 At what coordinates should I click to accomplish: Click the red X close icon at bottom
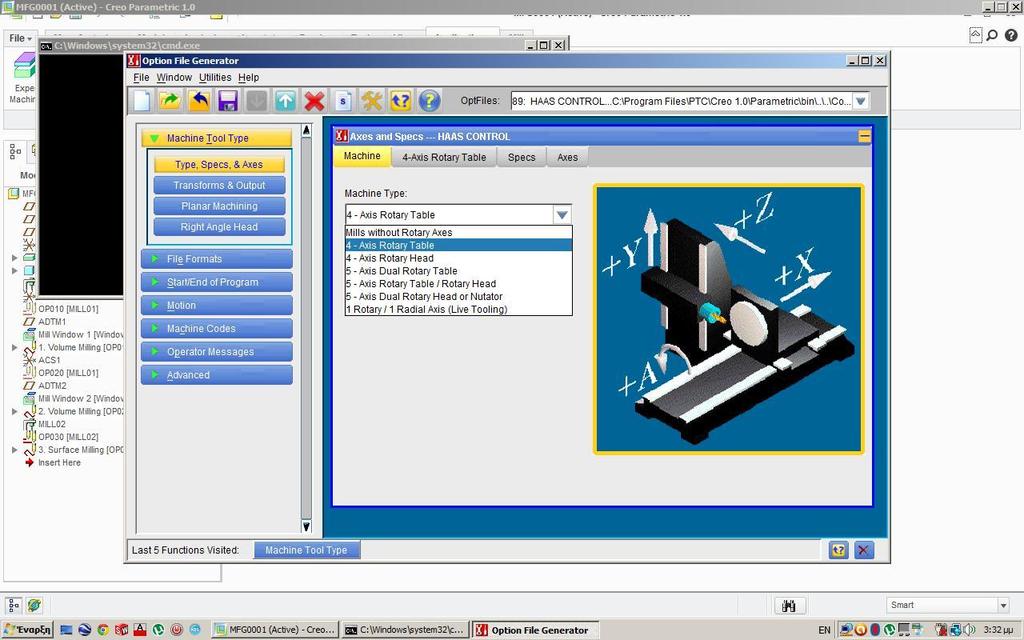click(x=863, y=550)
